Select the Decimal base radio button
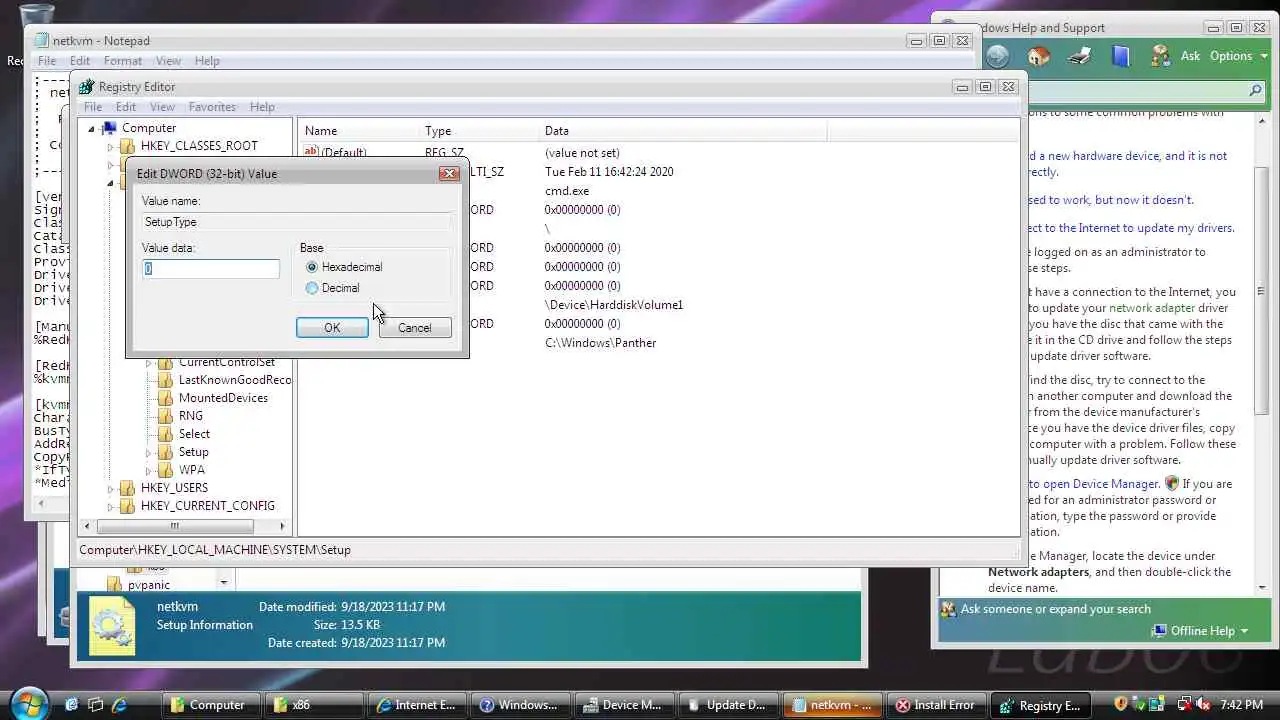 (x=312, y=288)
